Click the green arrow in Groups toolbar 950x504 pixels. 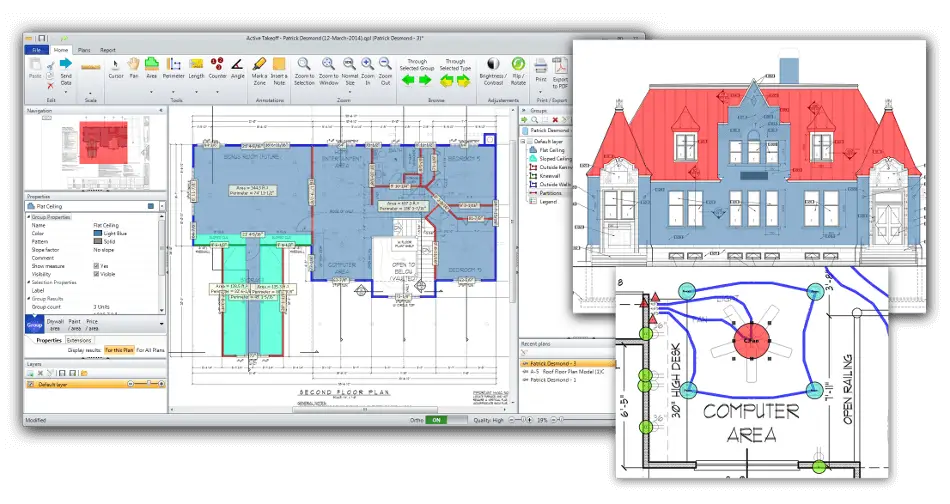(525, 120)
